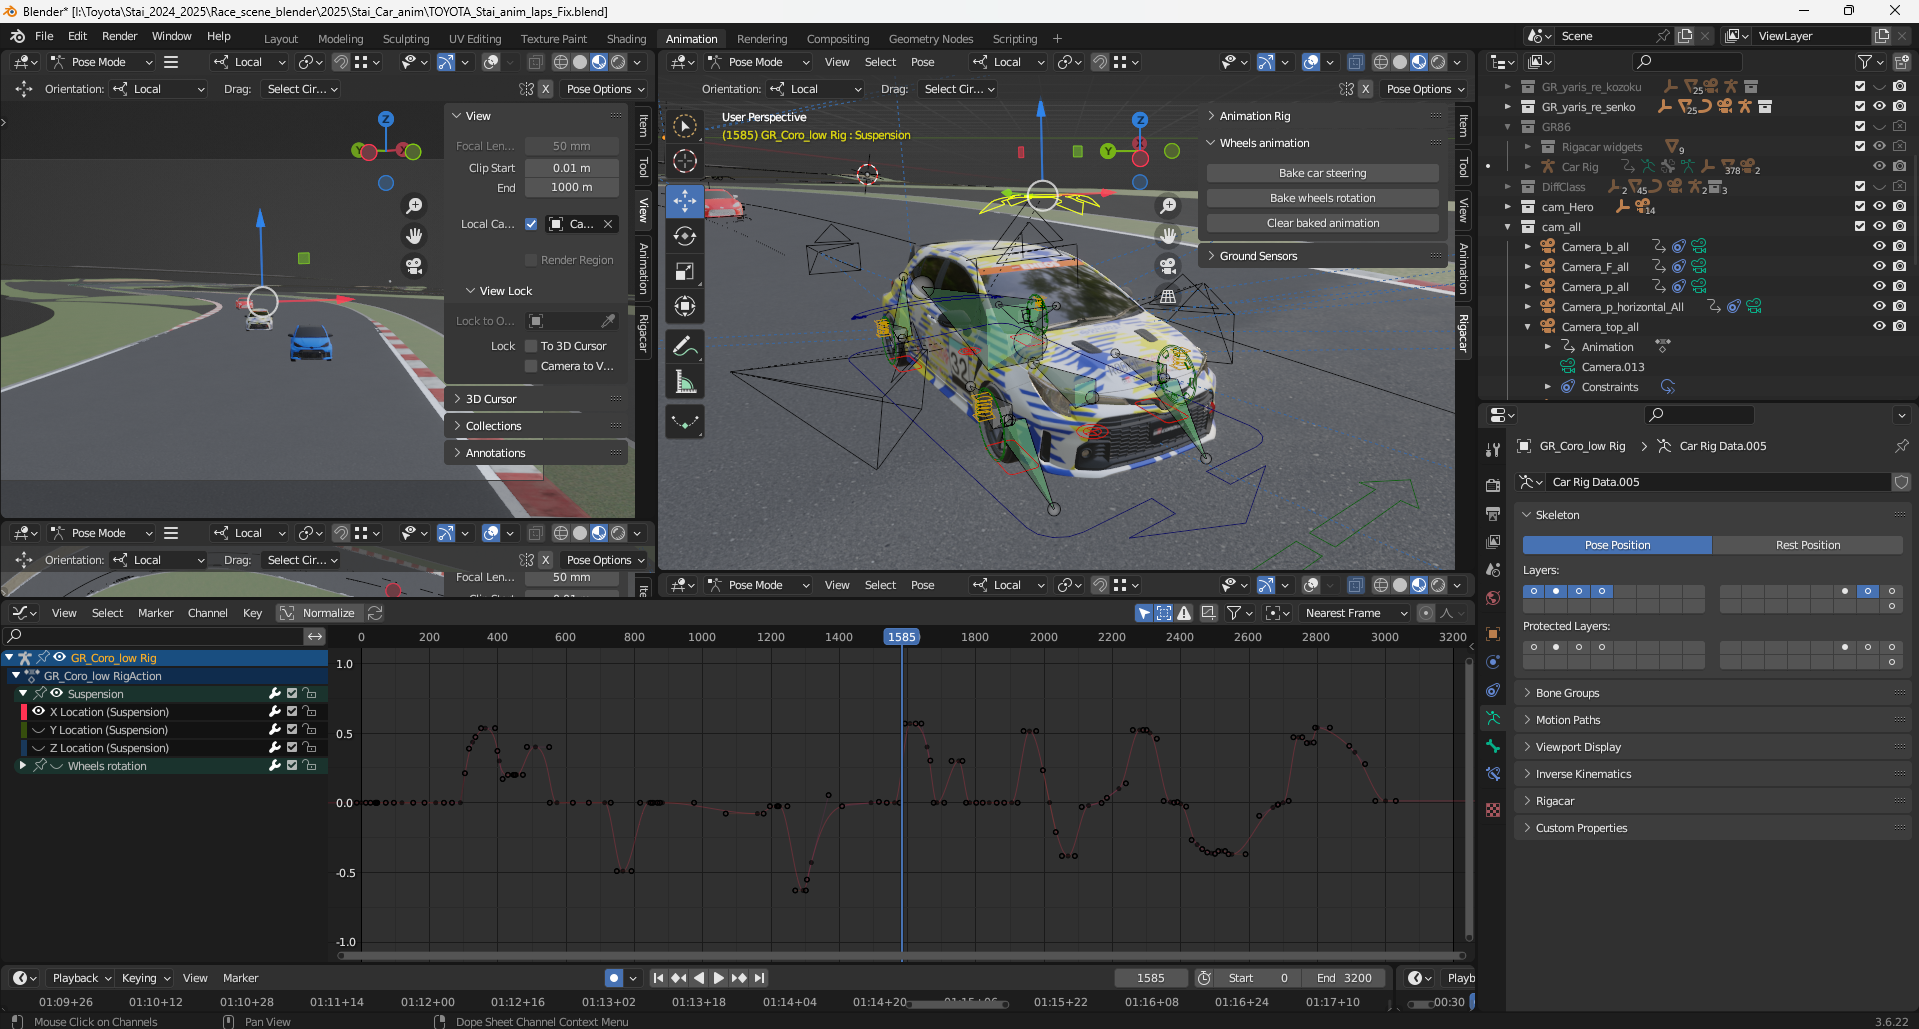Toggle orthographic grid view icon in the center viewport
Viewport: 1919px width, 1029px height.
pyautogui.click(x=1168, y=296)
